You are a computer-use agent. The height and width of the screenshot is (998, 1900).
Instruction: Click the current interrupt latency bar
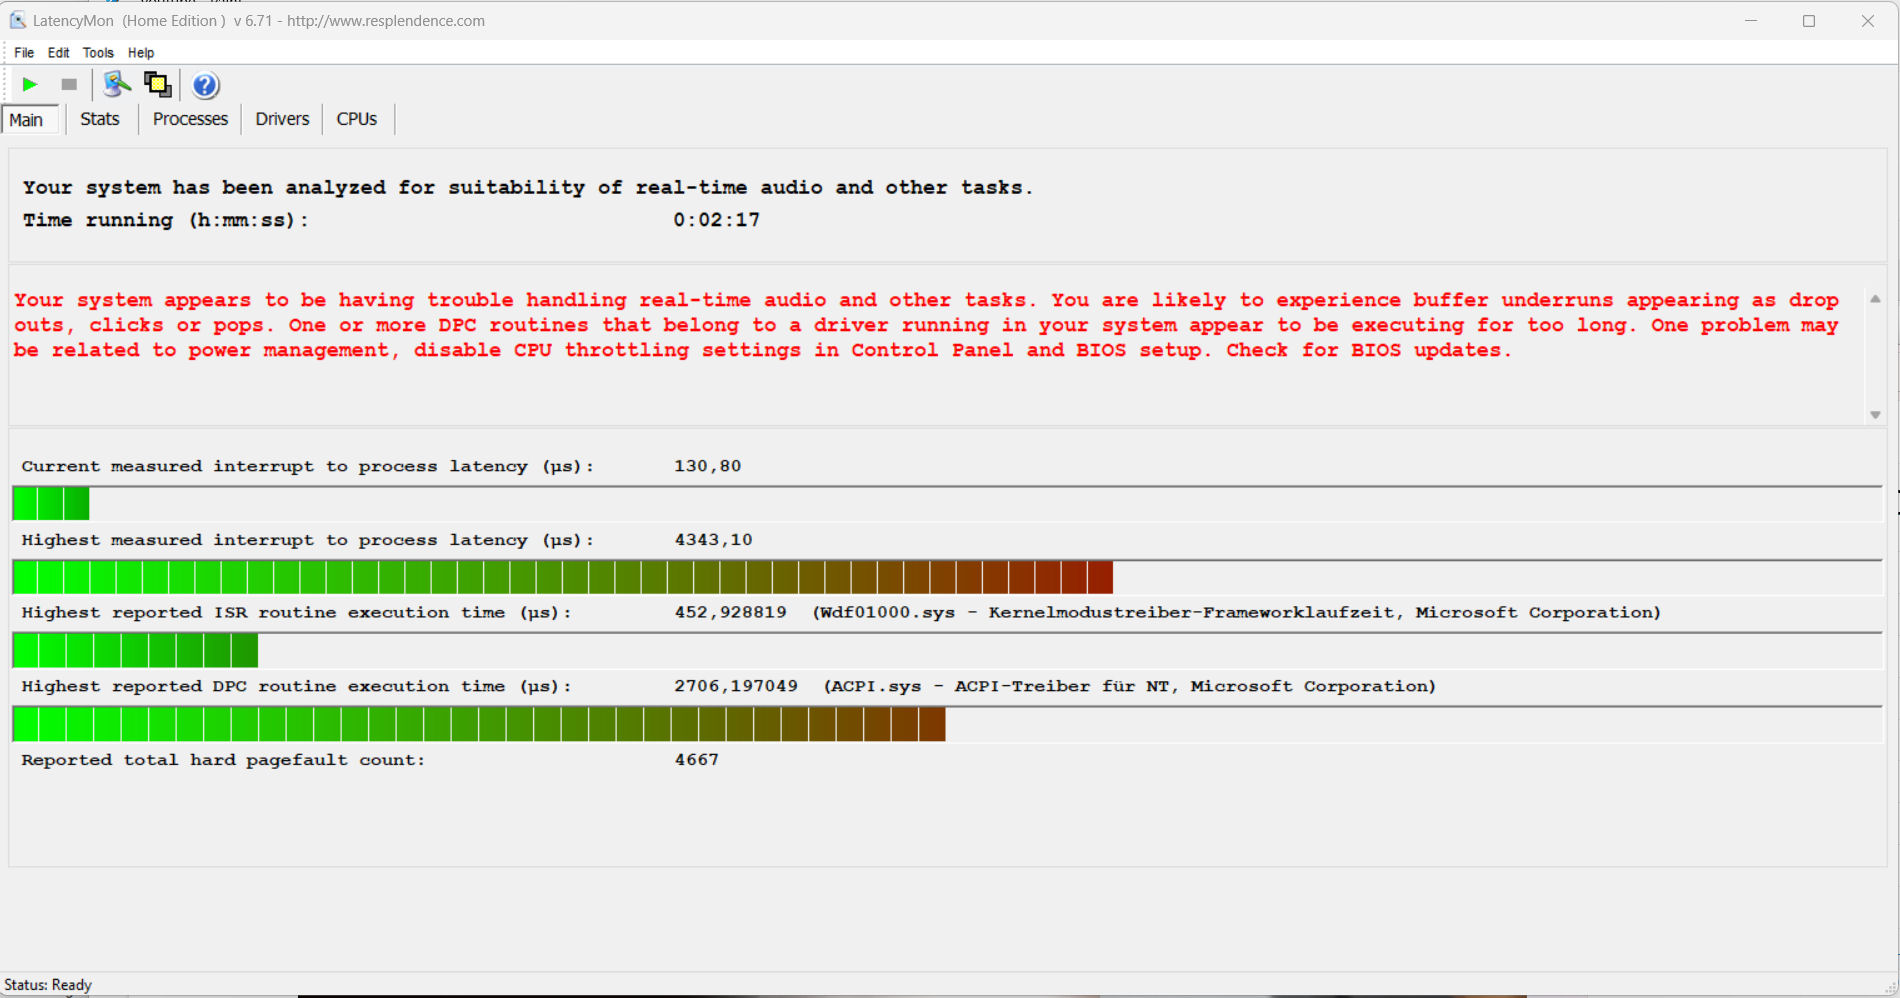point(947,503)
